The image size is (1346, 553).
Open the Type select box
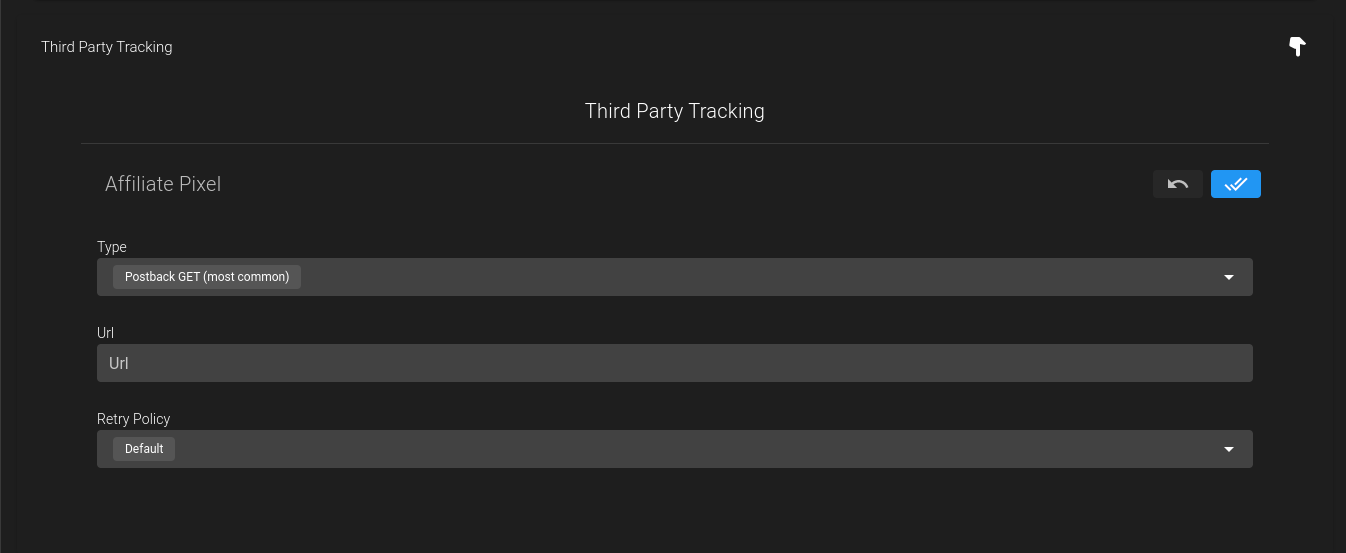675,277
